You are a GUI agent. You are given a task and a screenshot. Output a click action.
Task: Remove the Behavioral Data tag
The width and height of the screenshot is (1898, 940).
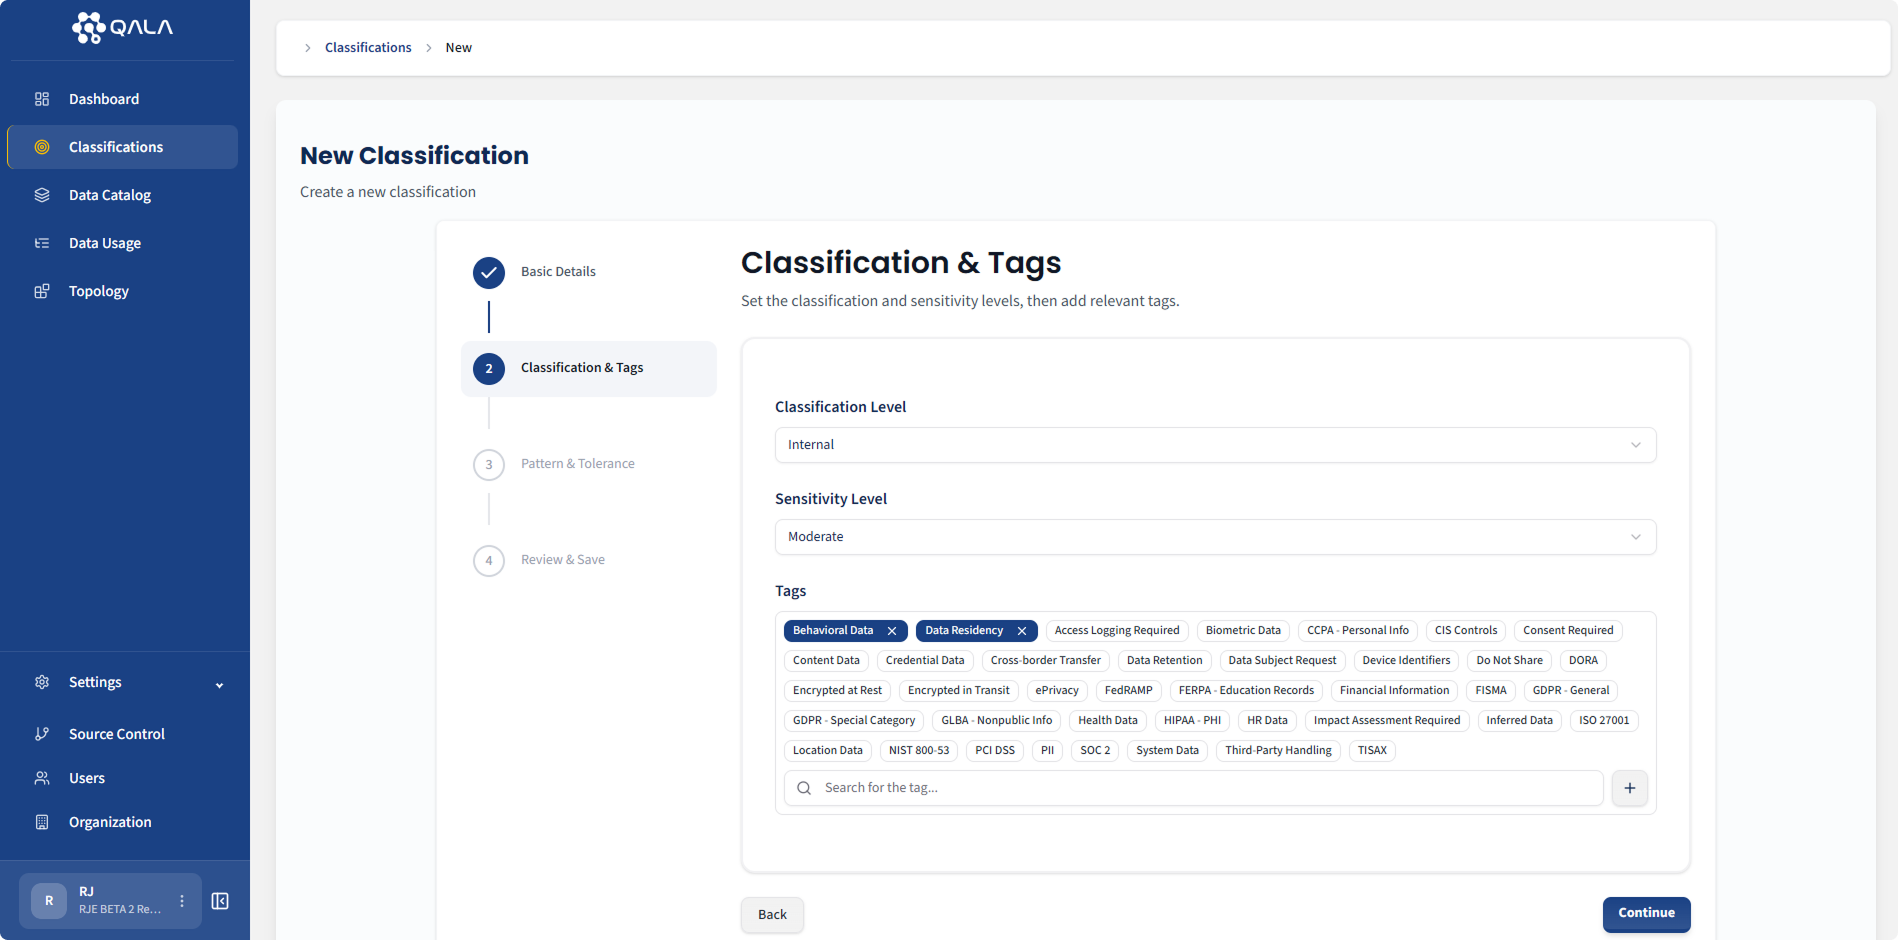coord(891,630)
